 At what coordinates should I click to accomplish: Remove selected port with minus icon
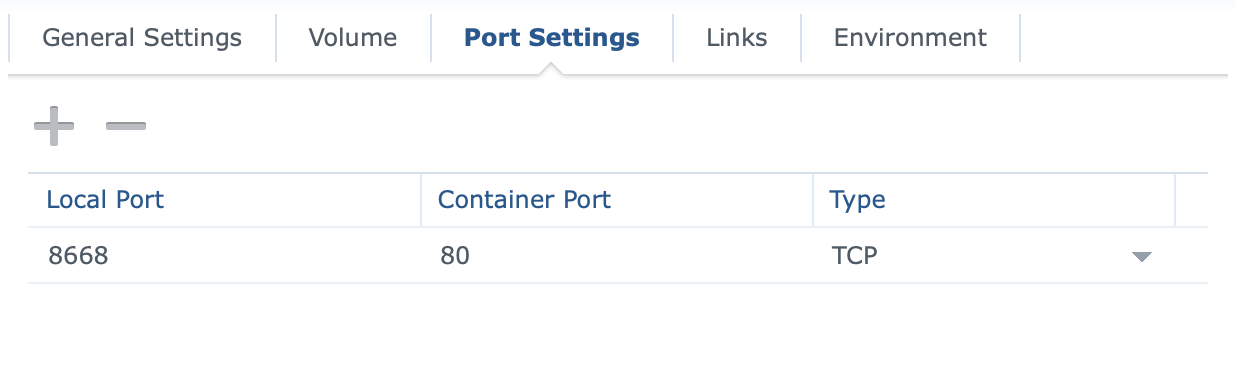point(126,126)
